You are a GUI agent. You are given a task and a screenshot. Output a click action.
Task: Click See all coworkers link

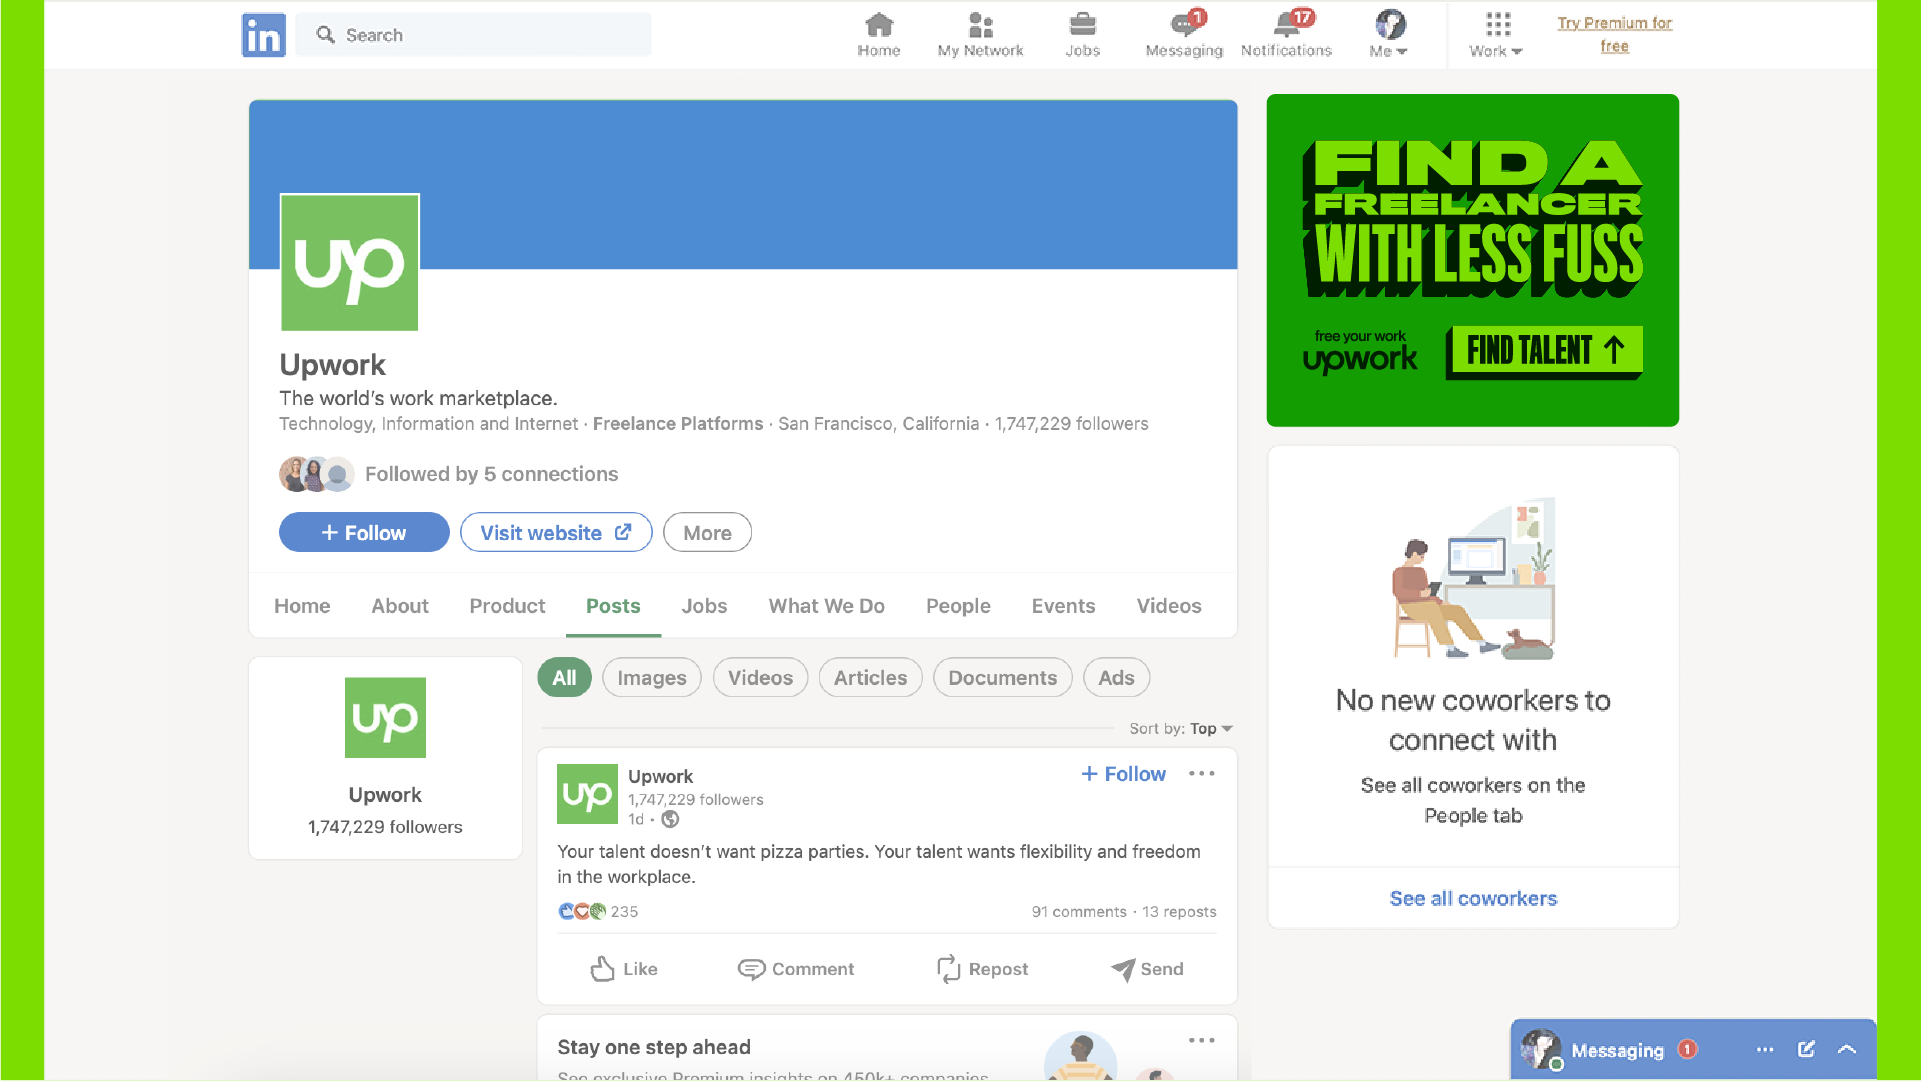[x=1473, y=898]
